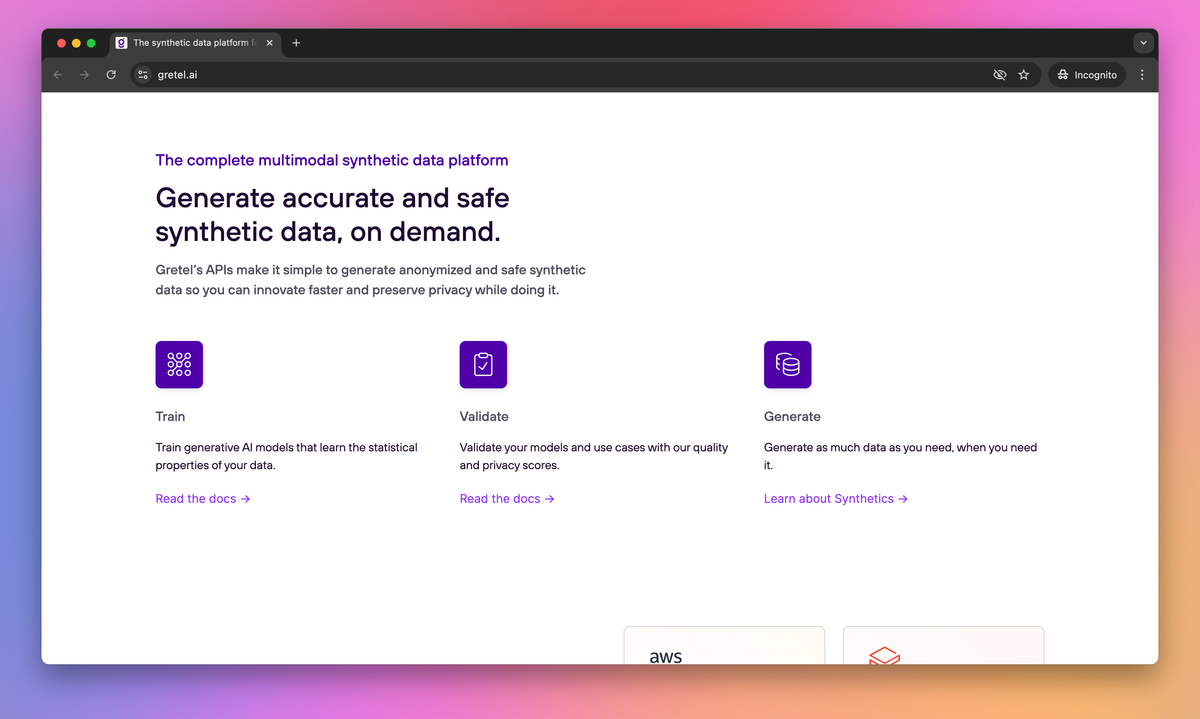Expand the tab search dropdown arrow
Viewport: 1200px width, 719px height.
point(1143,43)
